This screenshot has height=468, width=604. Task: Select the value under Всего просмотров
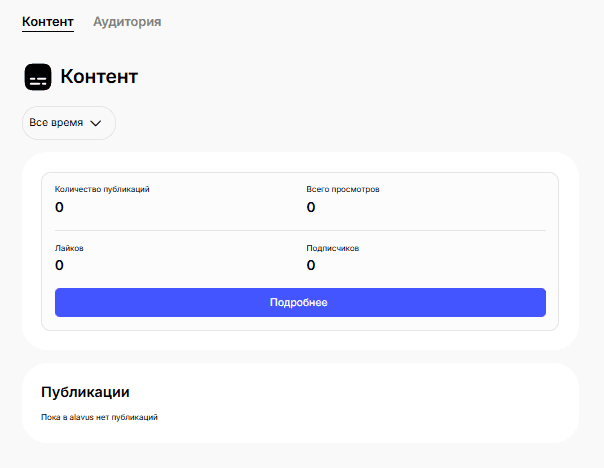(x=311, y=207)
